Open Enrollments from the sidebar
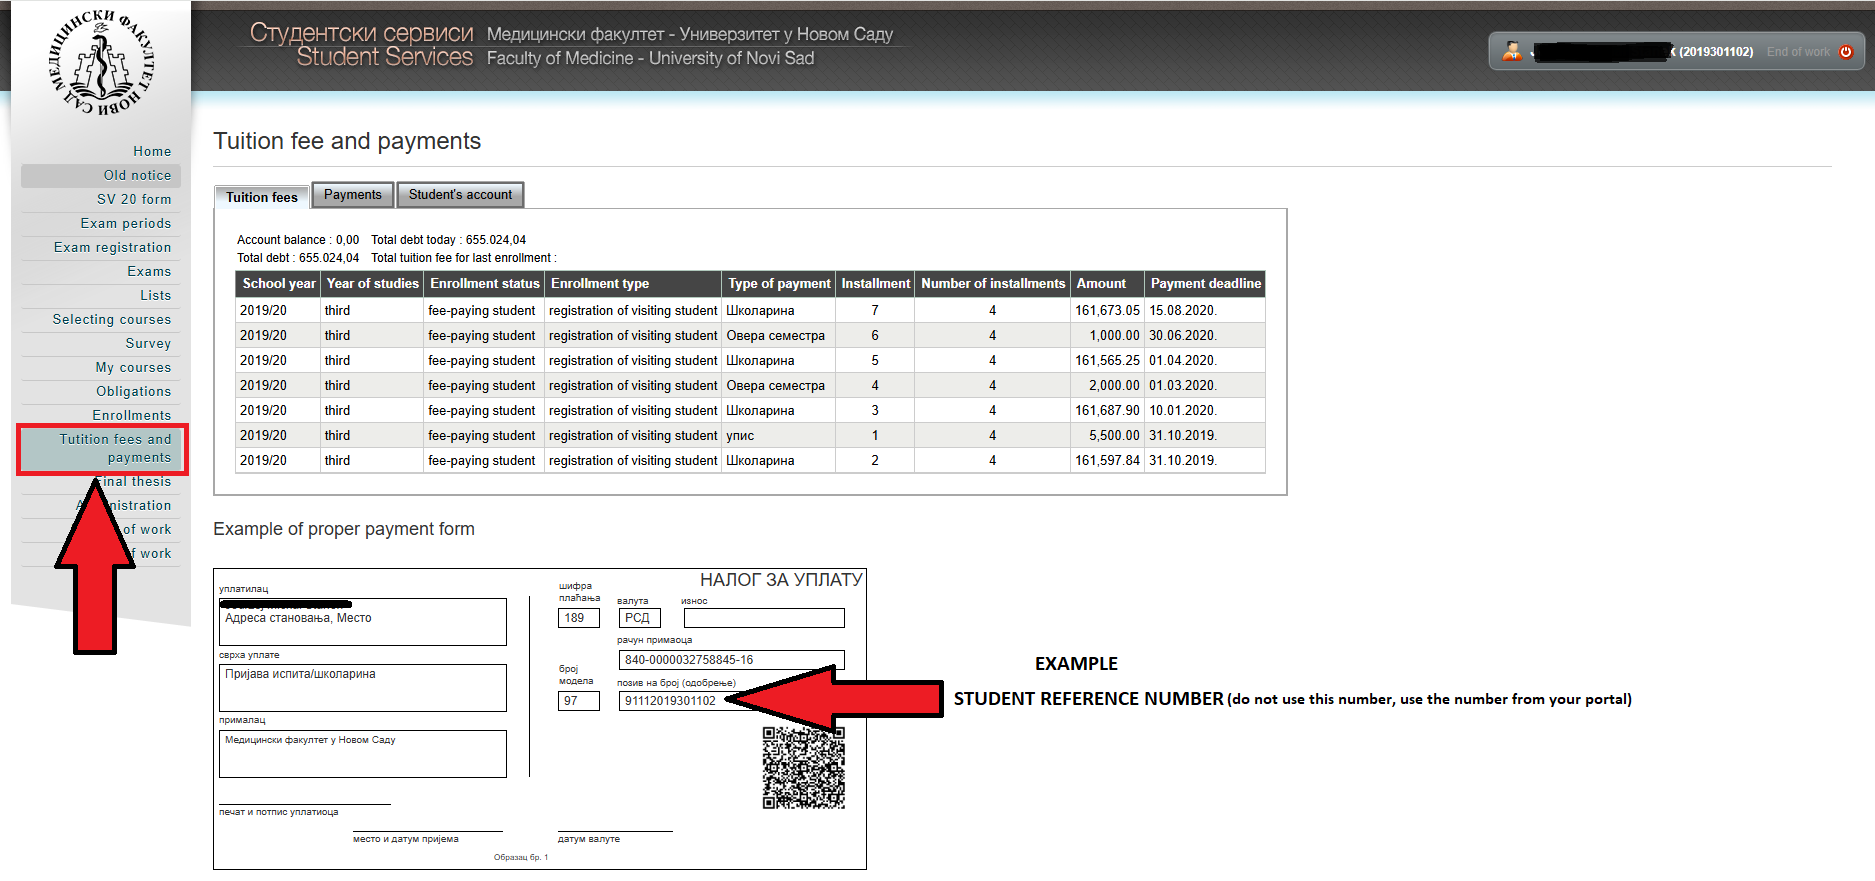The height and width of the screenshot is (881, 1875). [x=132, y=415]
